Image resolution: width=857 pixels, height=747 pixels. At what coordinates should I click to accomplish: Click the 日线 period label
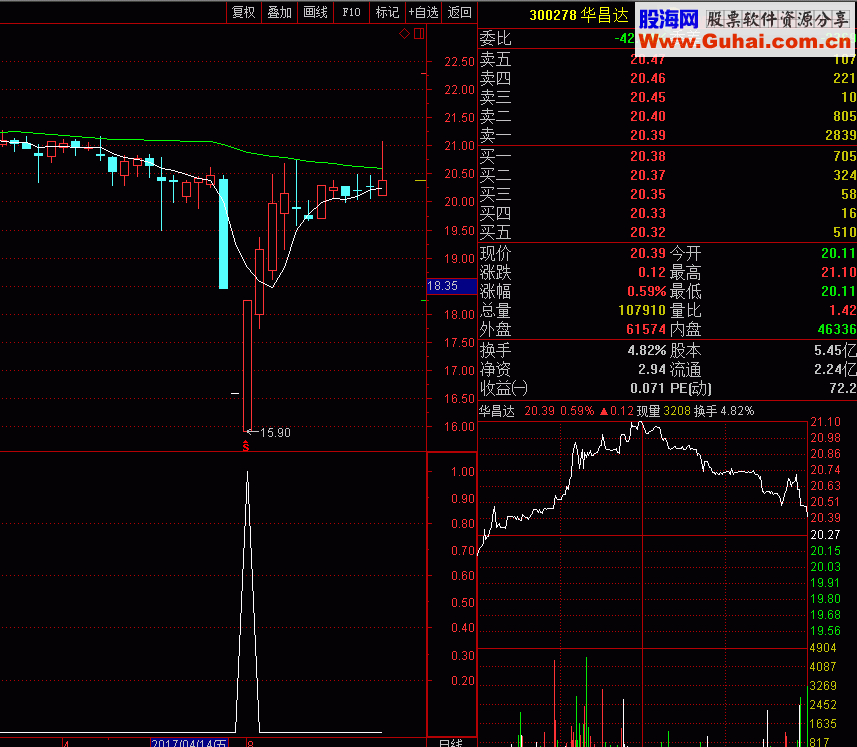pos(451,743)
